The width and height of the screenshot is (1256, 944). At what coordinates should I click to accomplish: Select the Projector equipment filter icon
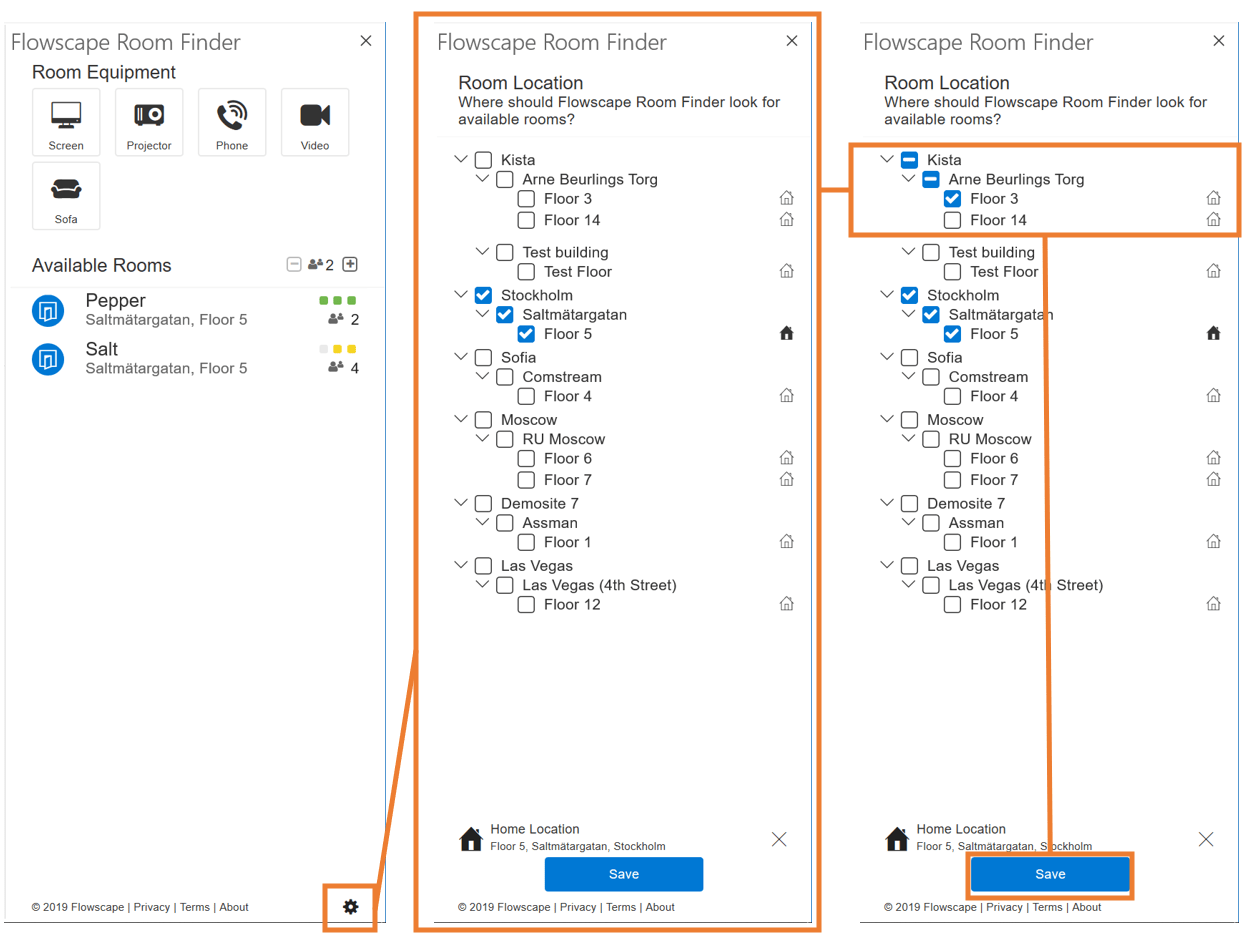tap(149, 122)
